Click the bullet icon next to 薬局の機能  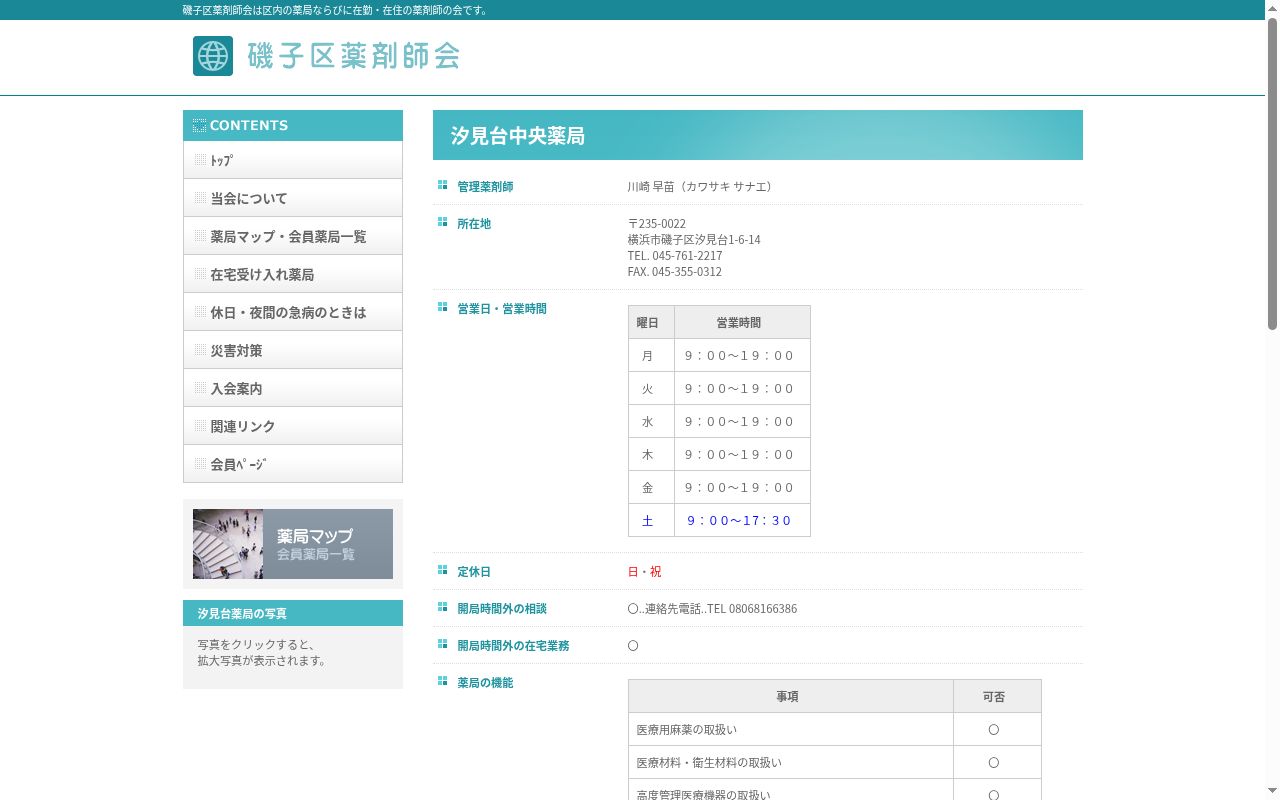(x=442, y=681)
